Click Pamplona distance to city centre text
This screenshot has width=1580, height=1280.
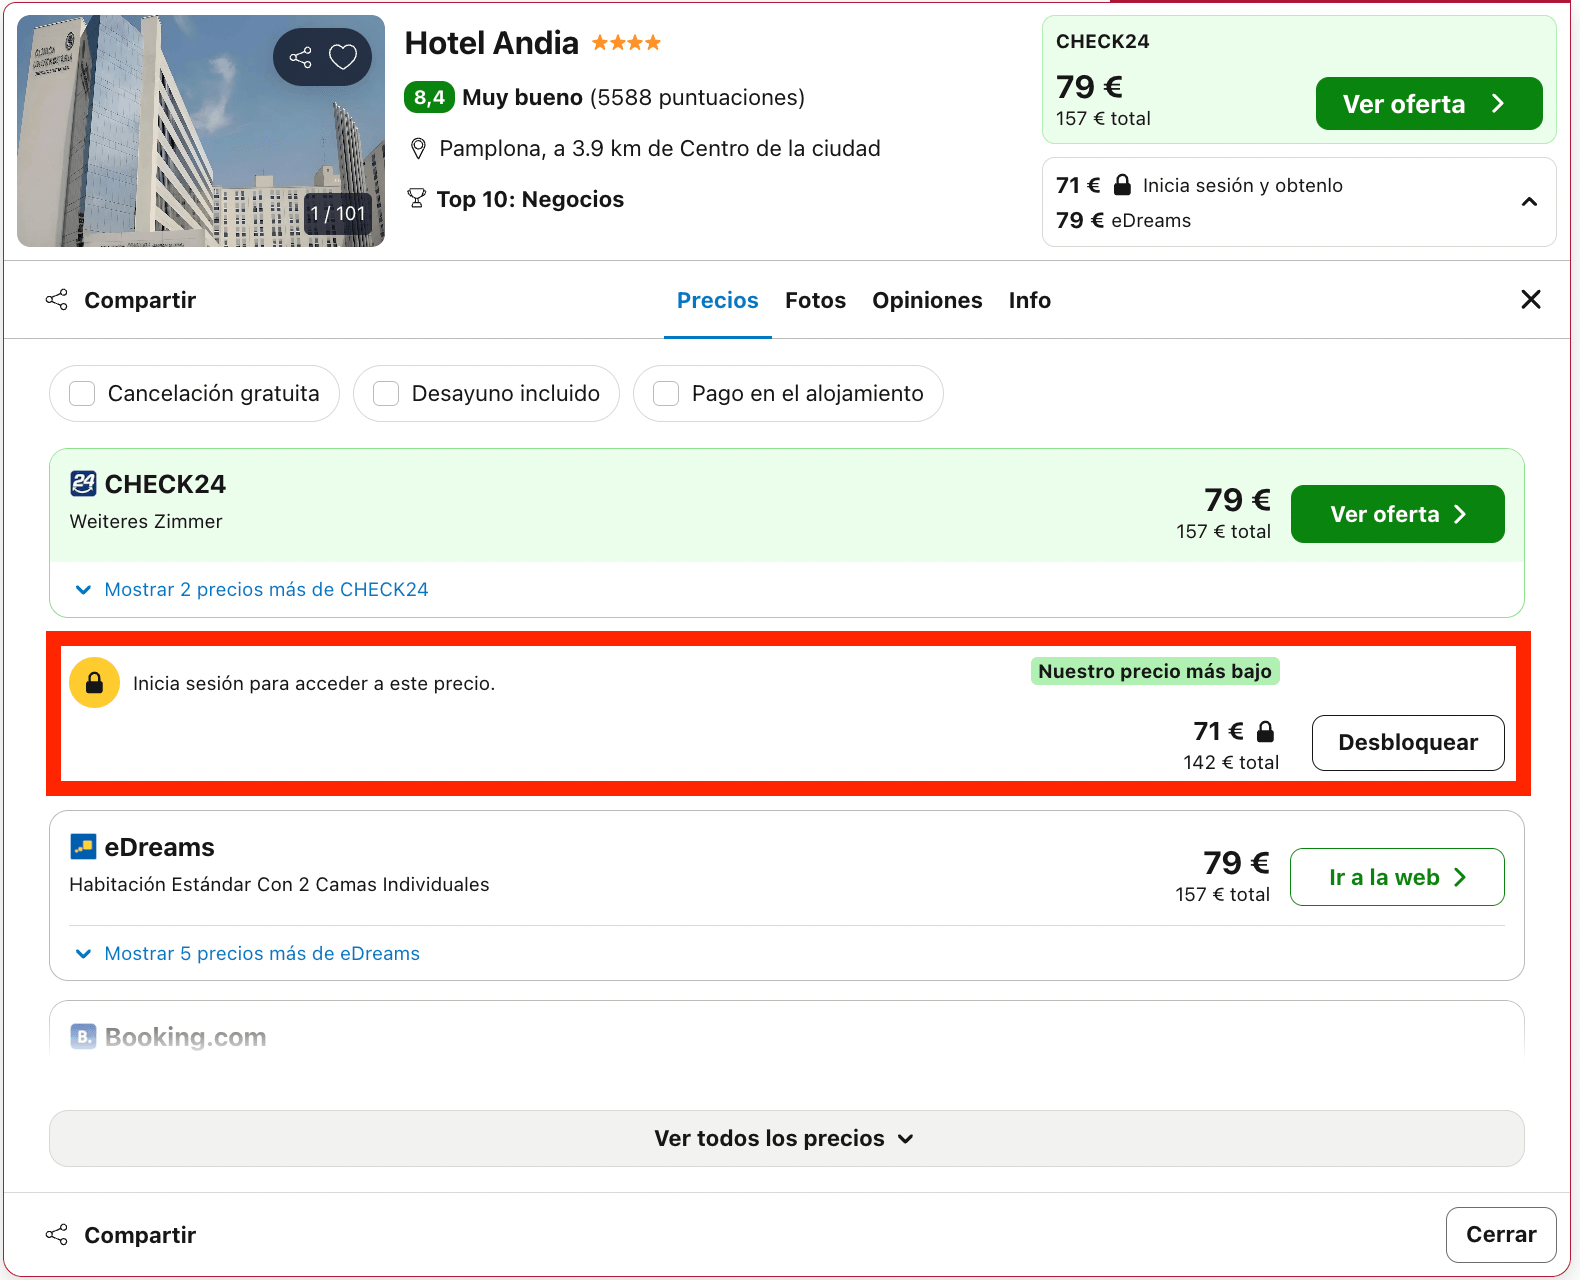coord(660,149)
